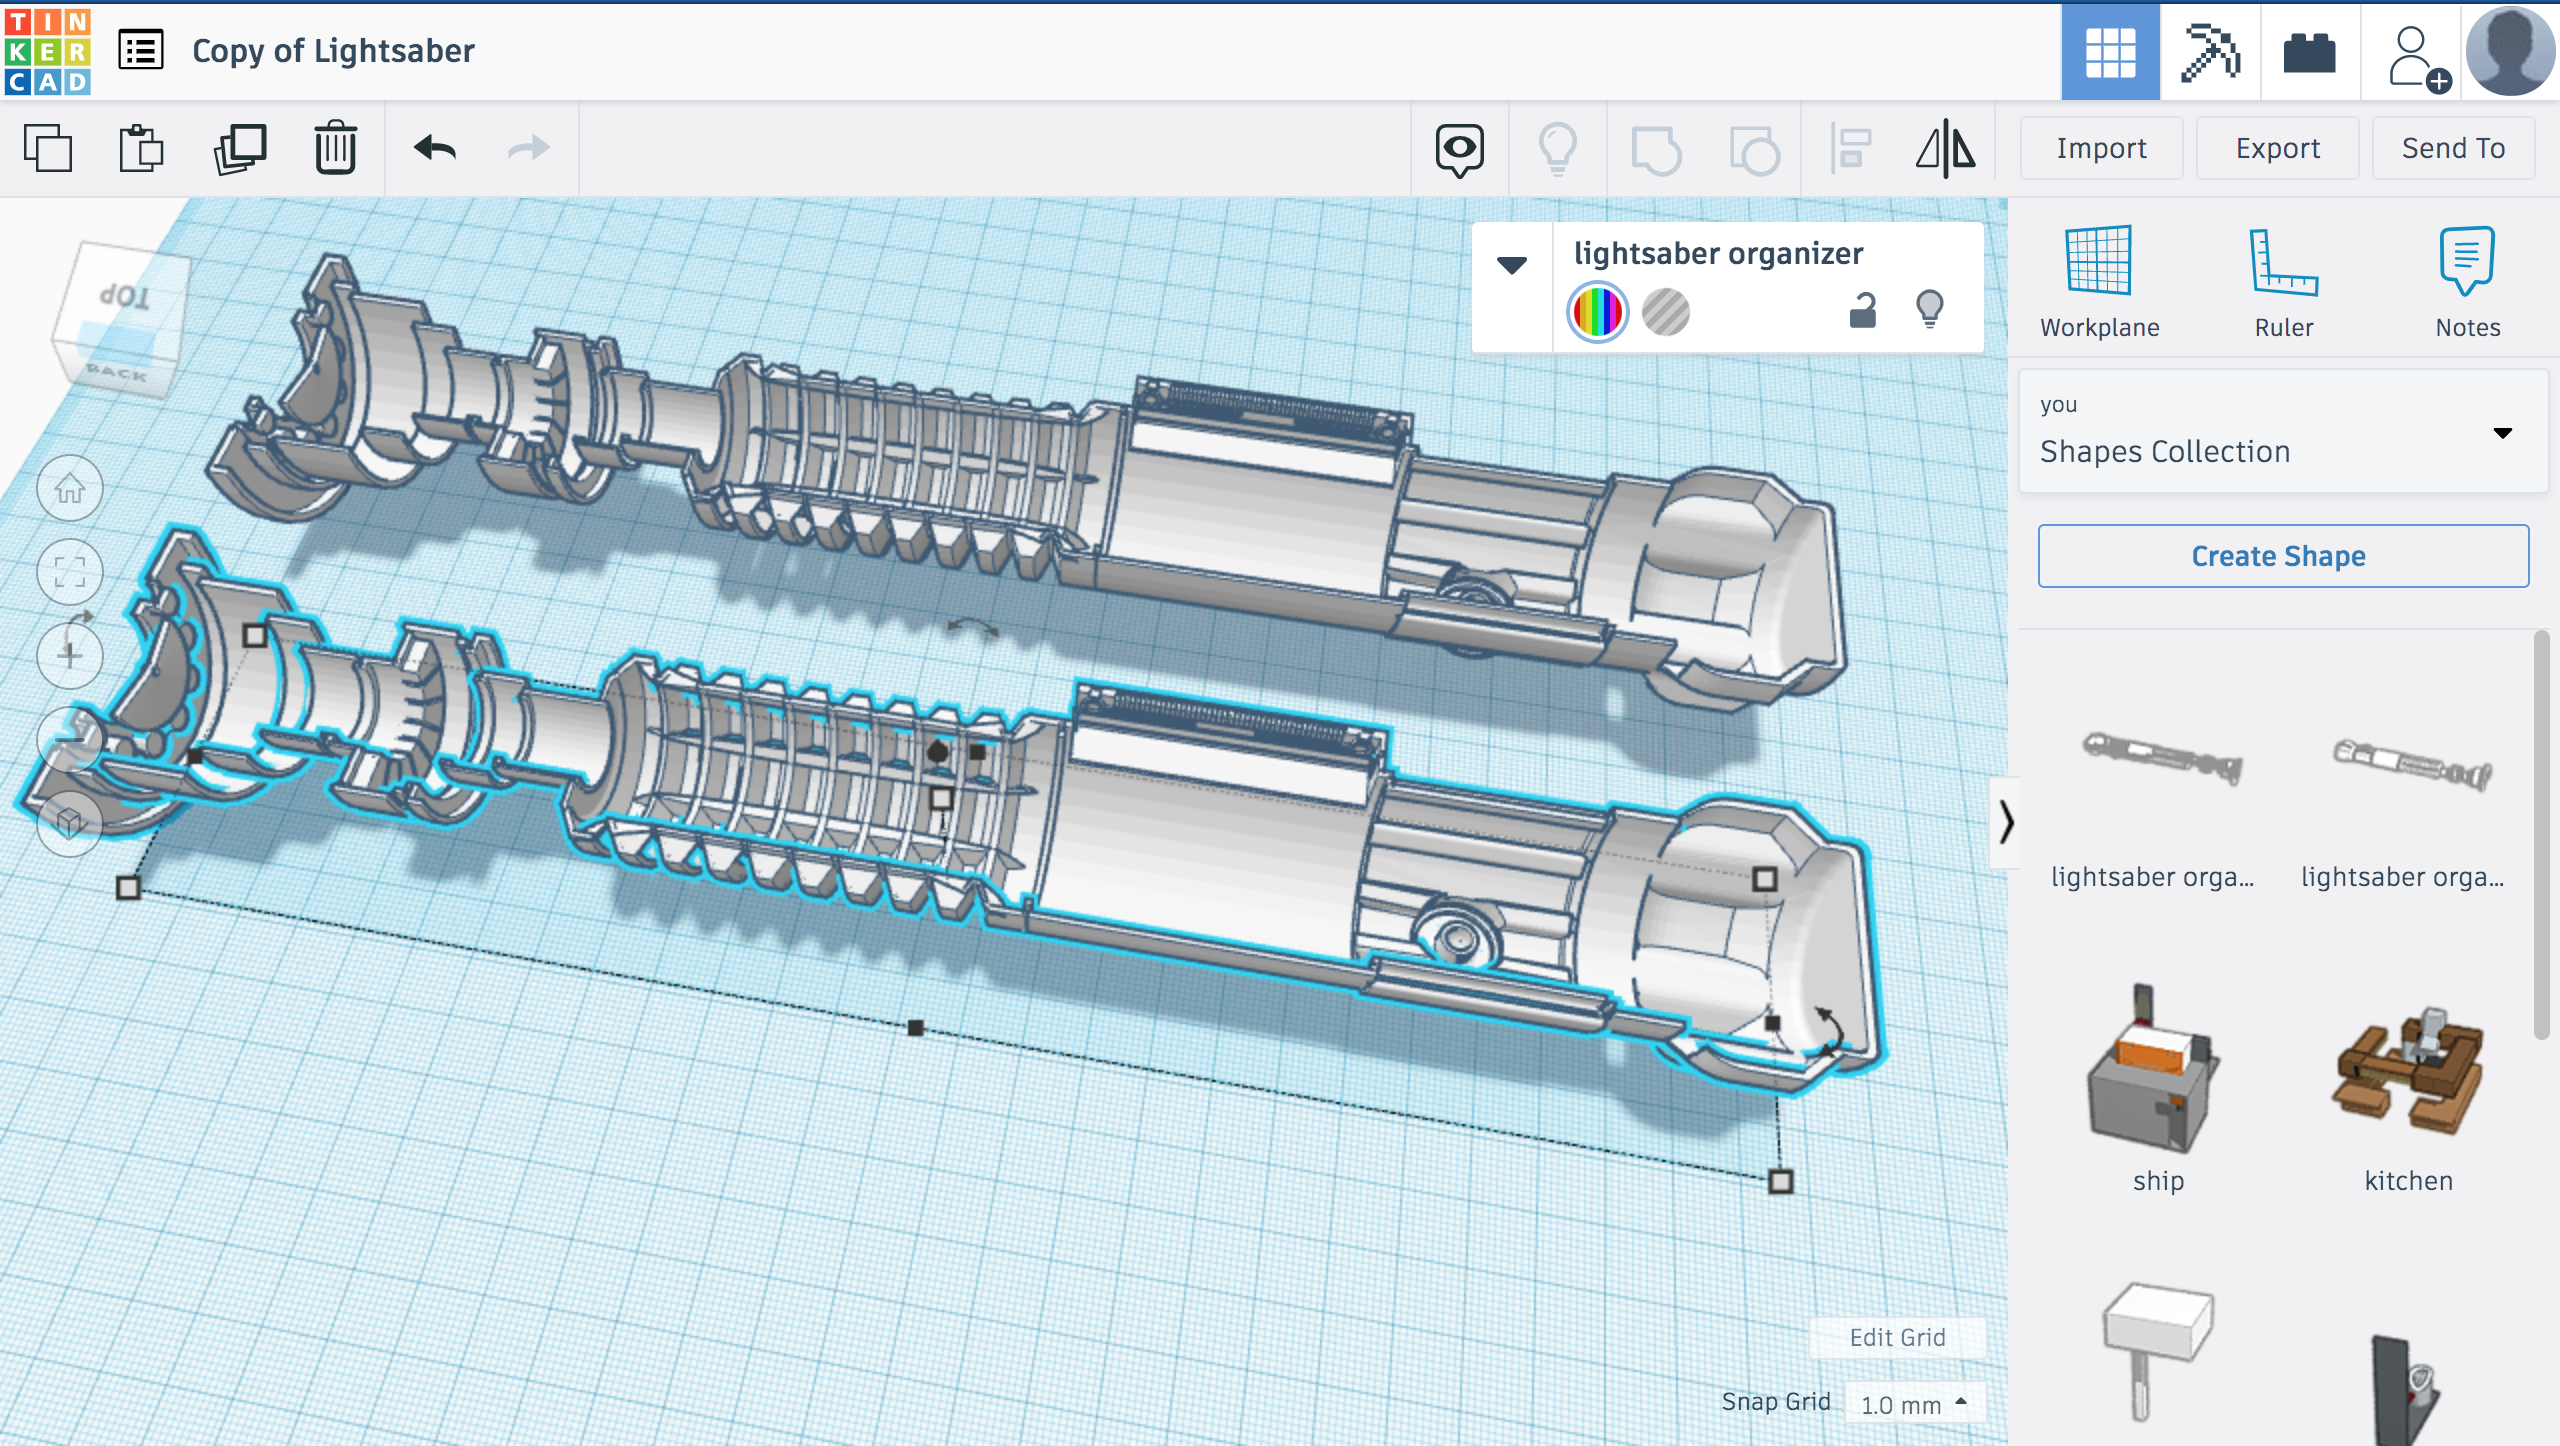Duplicate the selected lightsaber
Image resolution: width=2560 pixels, height=1446 pixels.
tap(240, 149)
